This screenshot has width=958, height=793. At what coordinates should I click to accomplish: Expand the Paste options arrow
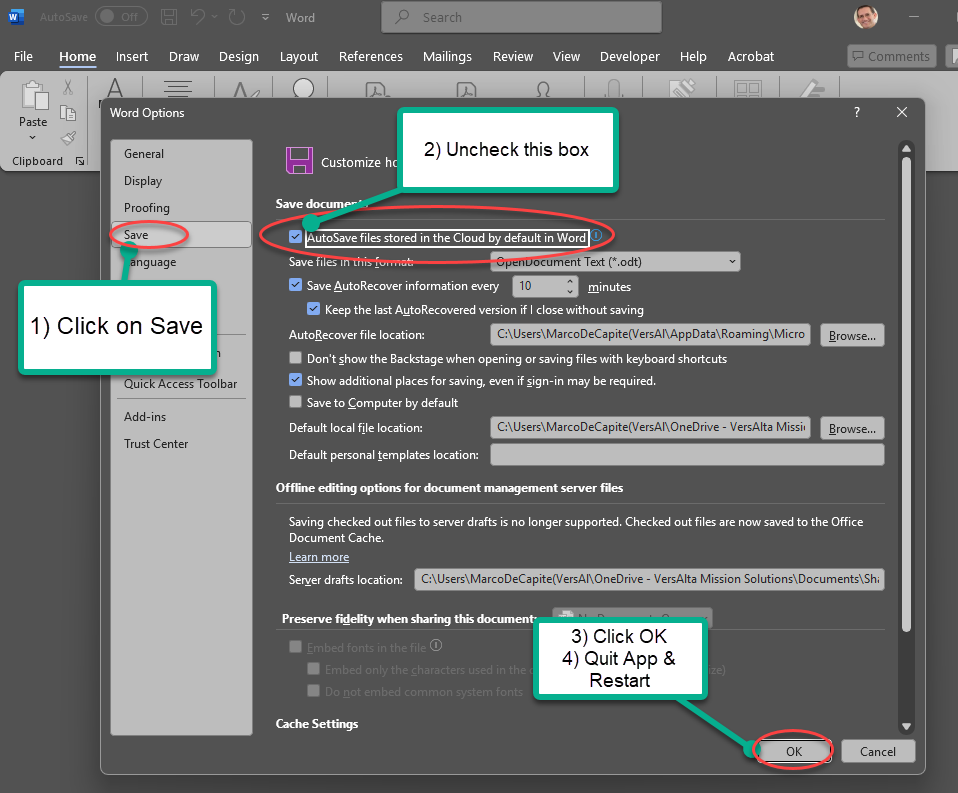click(33, 137)
